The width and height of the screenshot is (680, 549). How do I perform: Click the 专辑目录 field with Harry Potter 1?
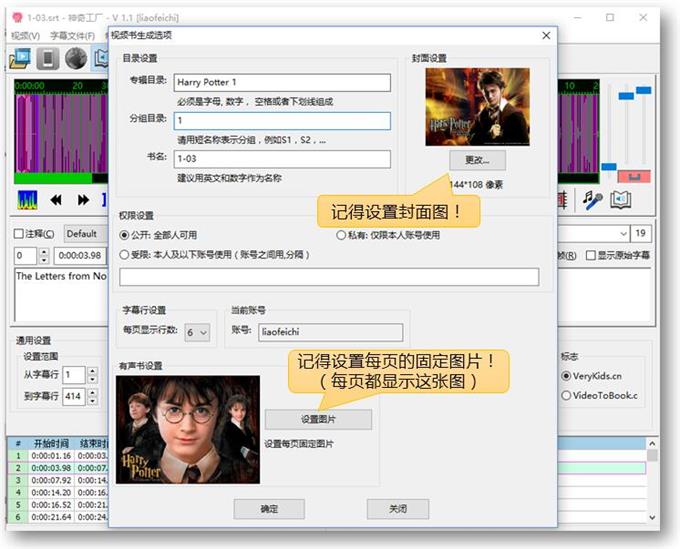click(x=282, y=82)
